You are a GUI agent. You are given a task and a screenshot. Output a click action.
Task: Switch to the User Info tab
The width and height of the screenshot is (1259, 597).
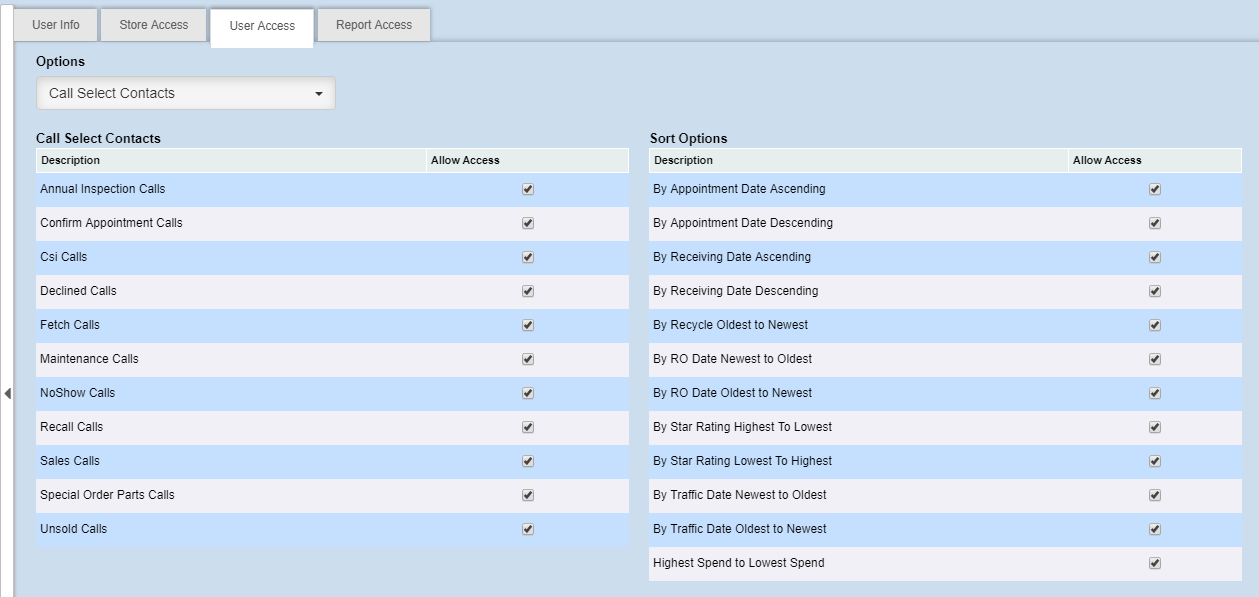[x=56, y=25]
